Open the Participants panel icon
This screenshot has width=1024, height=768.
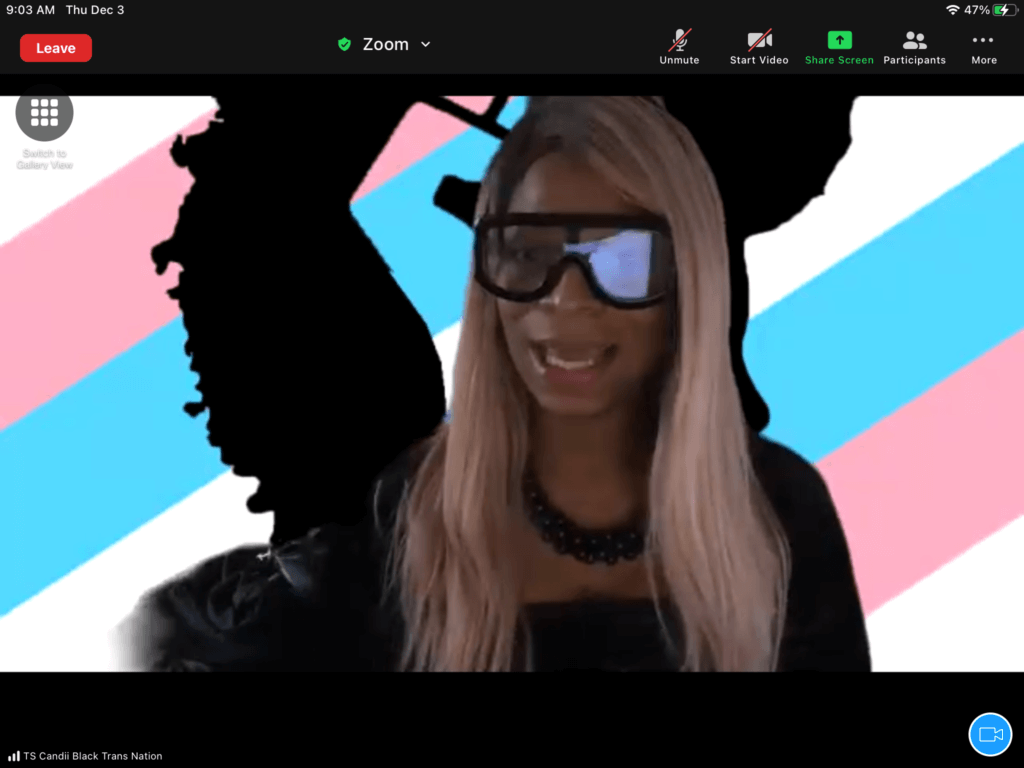point(914,41)
